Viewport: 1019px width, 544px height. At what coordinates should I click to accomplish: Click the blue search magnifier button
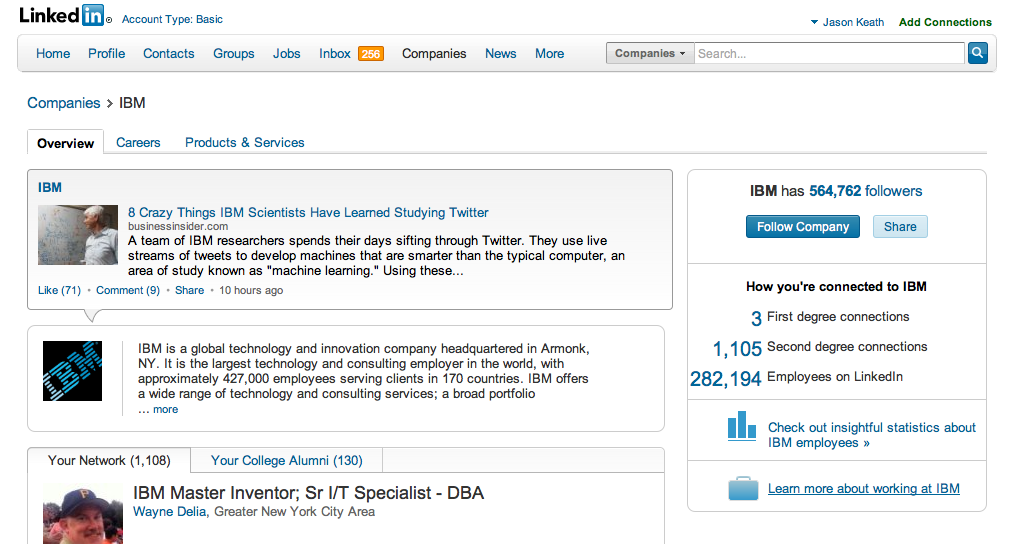pyautogui.click(x=977, y=53)
